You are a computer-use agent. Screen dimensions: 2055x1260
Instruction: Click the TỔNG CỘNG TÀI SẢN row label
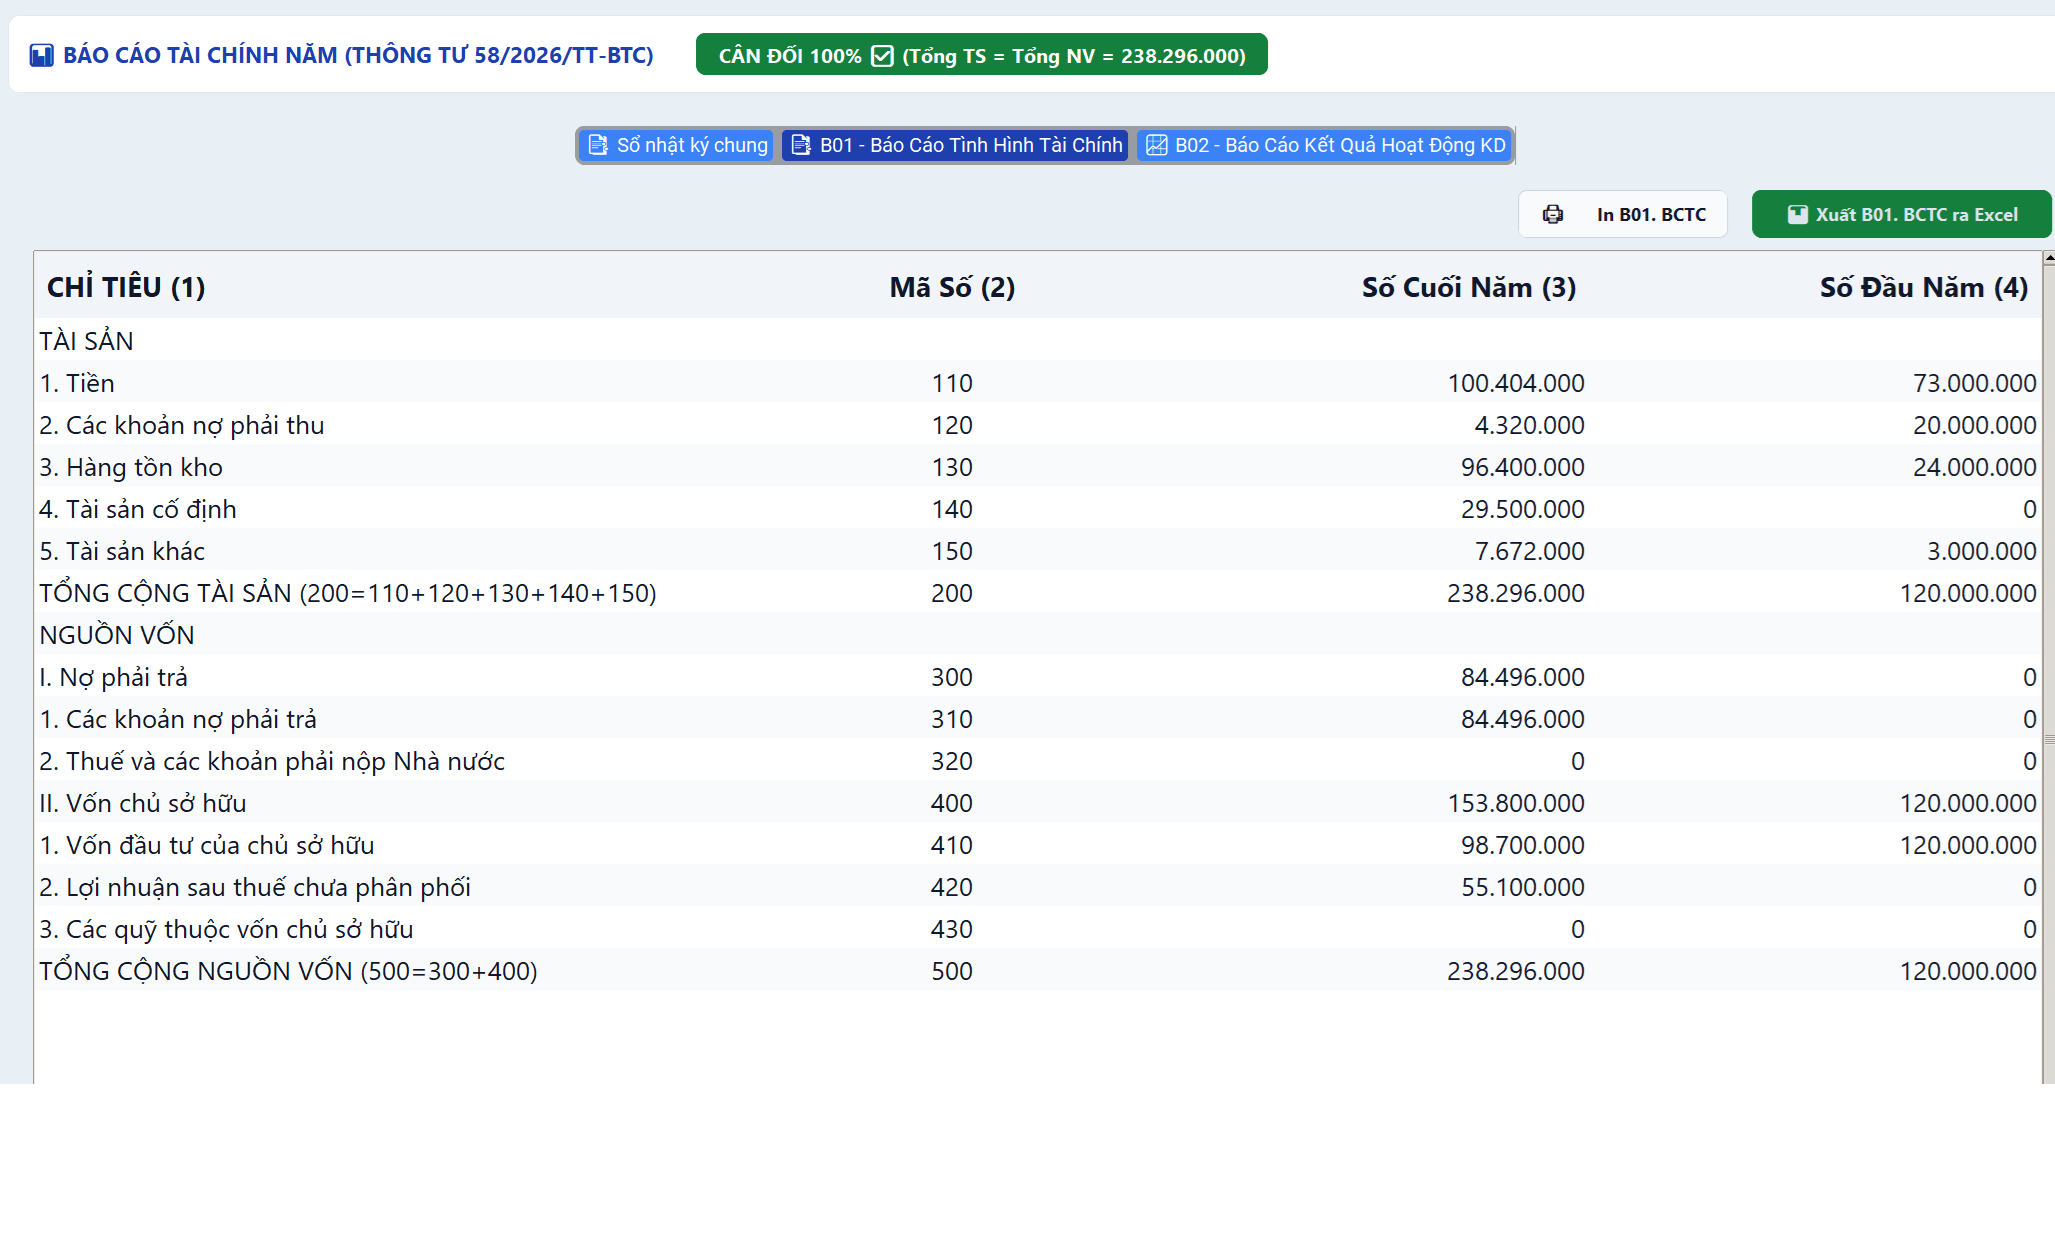point(348,593)
